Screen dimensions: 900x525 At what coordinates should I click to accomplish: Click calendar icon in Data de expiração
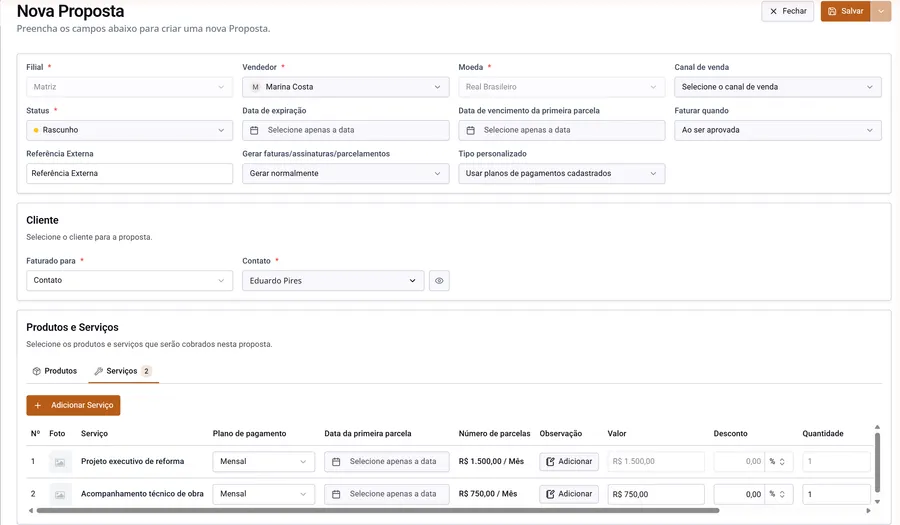[254, 130]
